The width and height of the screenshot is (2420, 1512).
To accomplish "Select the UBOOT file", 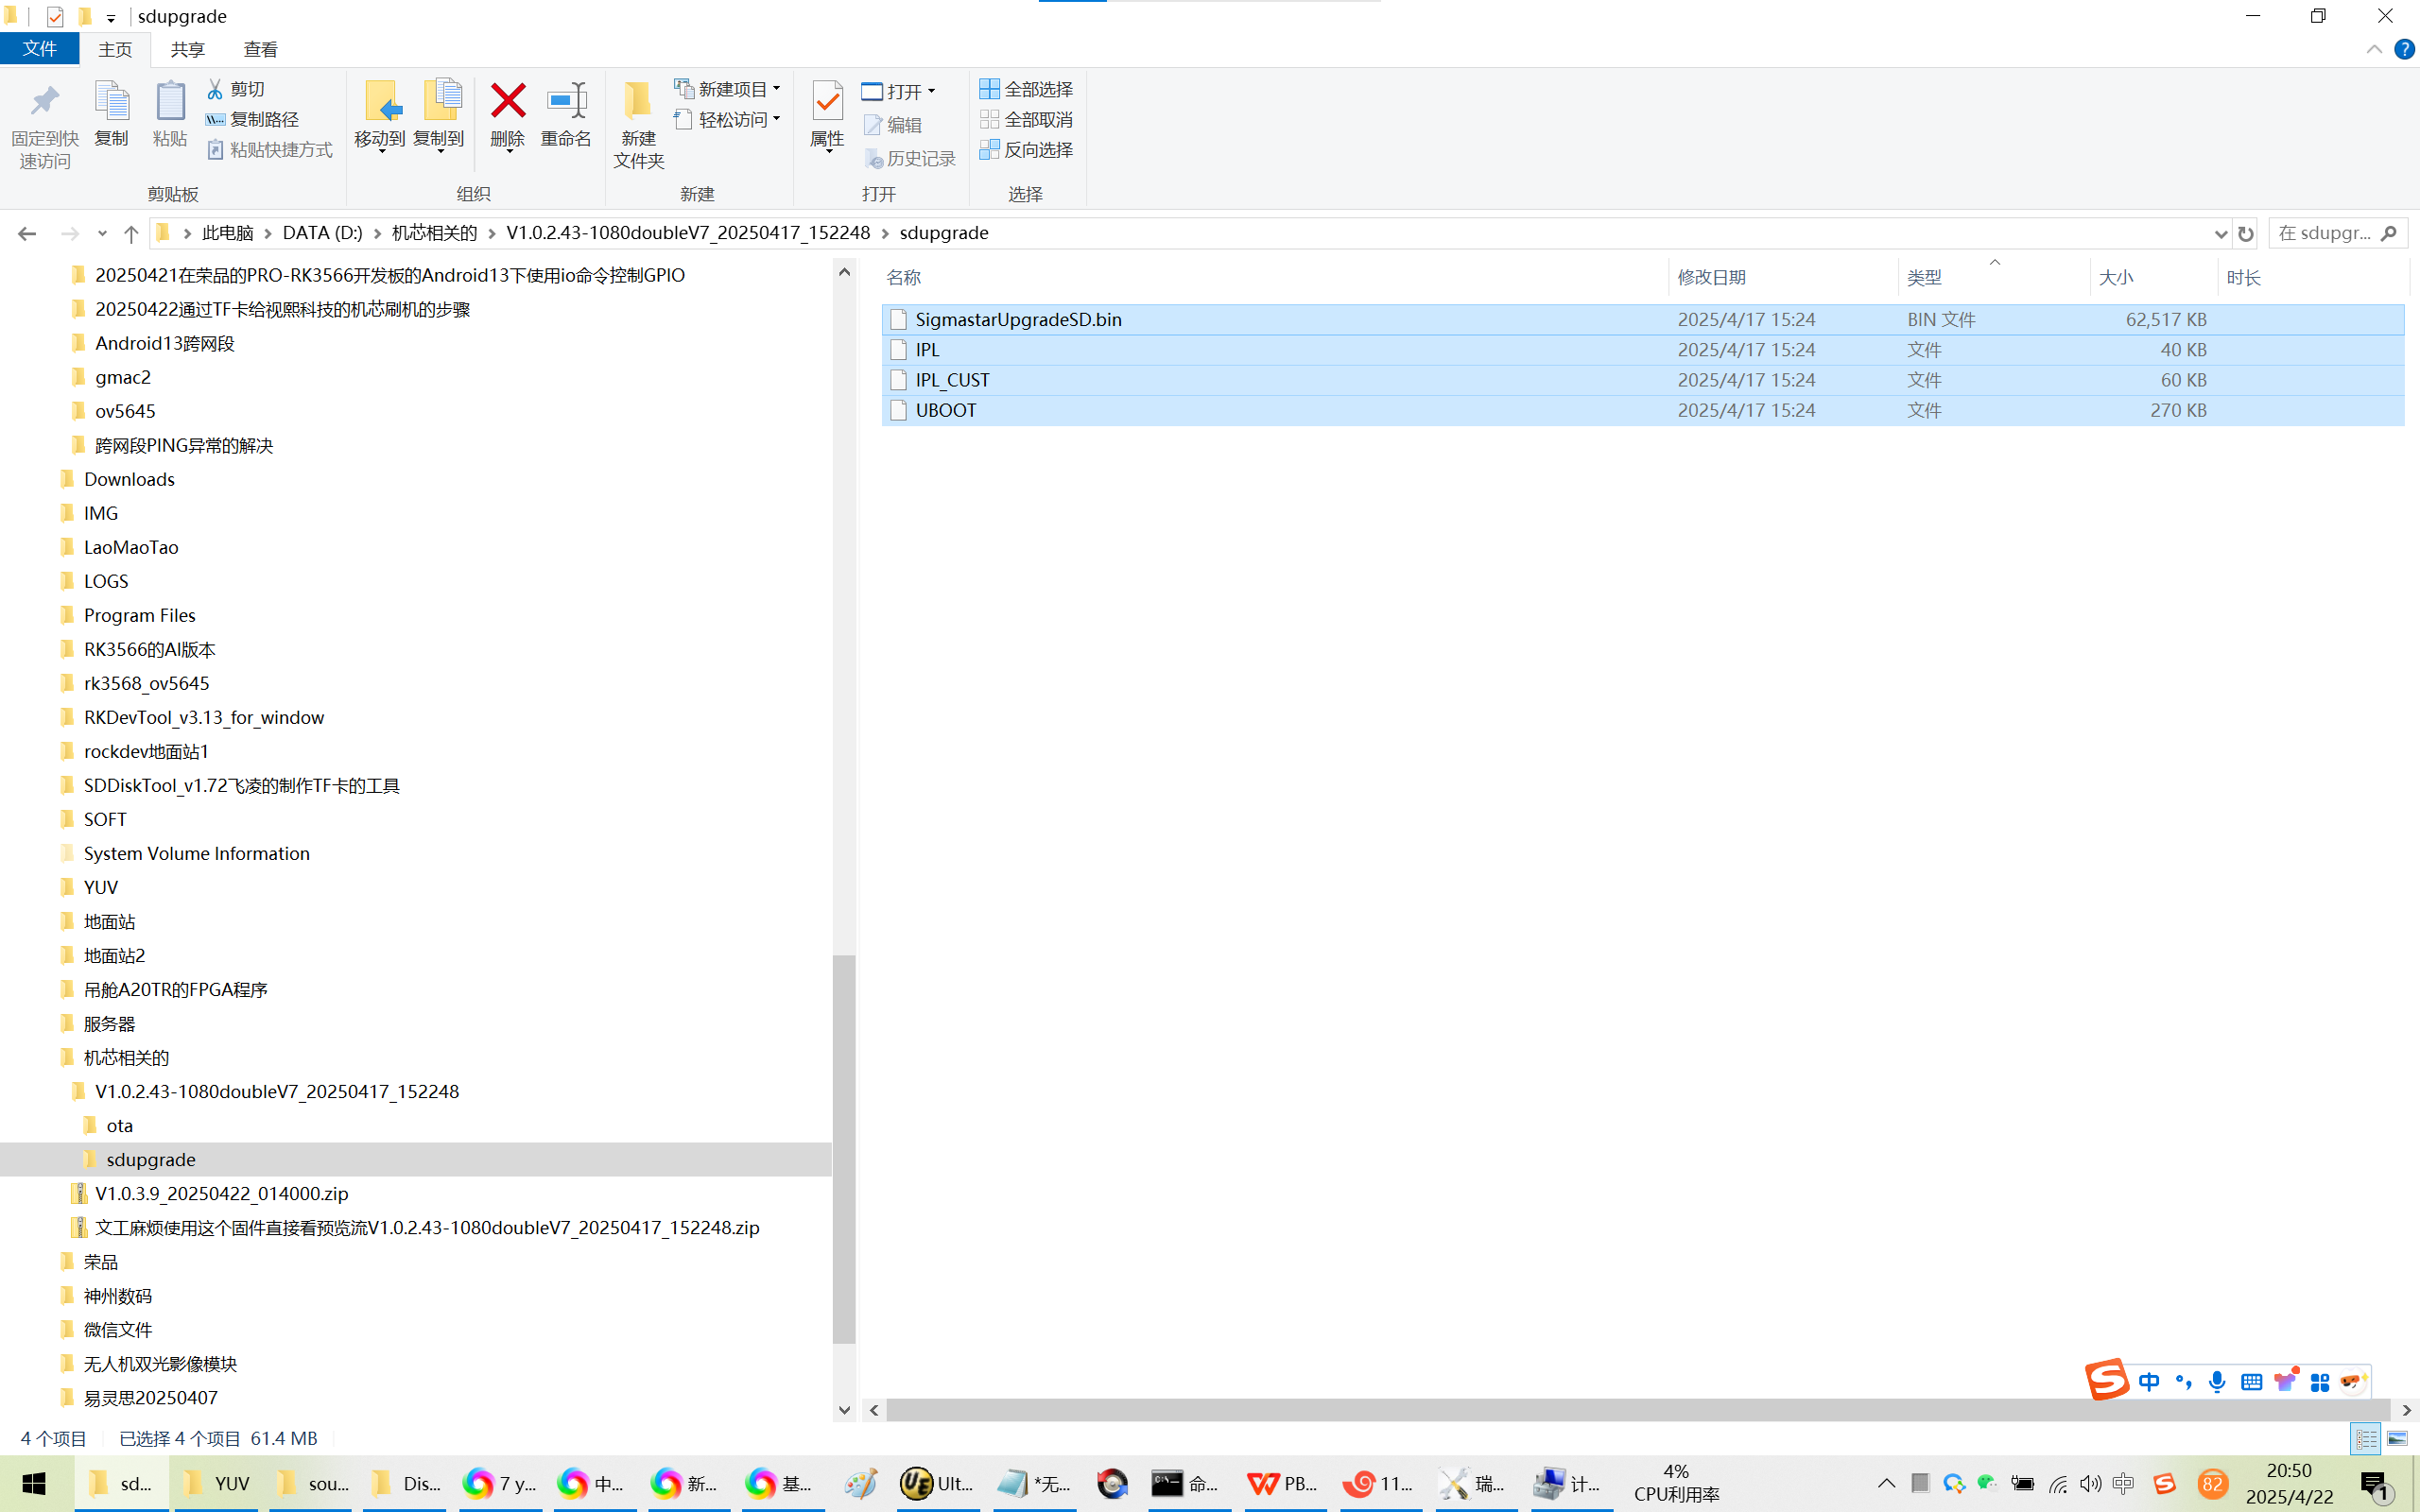I will 946,410.
